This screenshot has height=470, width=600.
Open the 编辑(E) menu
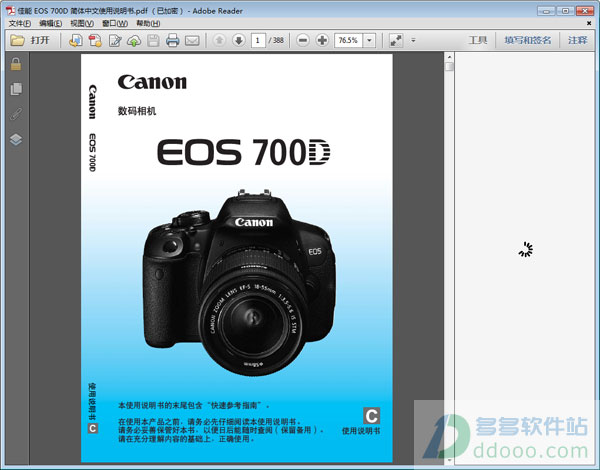(x=51, y=23)
